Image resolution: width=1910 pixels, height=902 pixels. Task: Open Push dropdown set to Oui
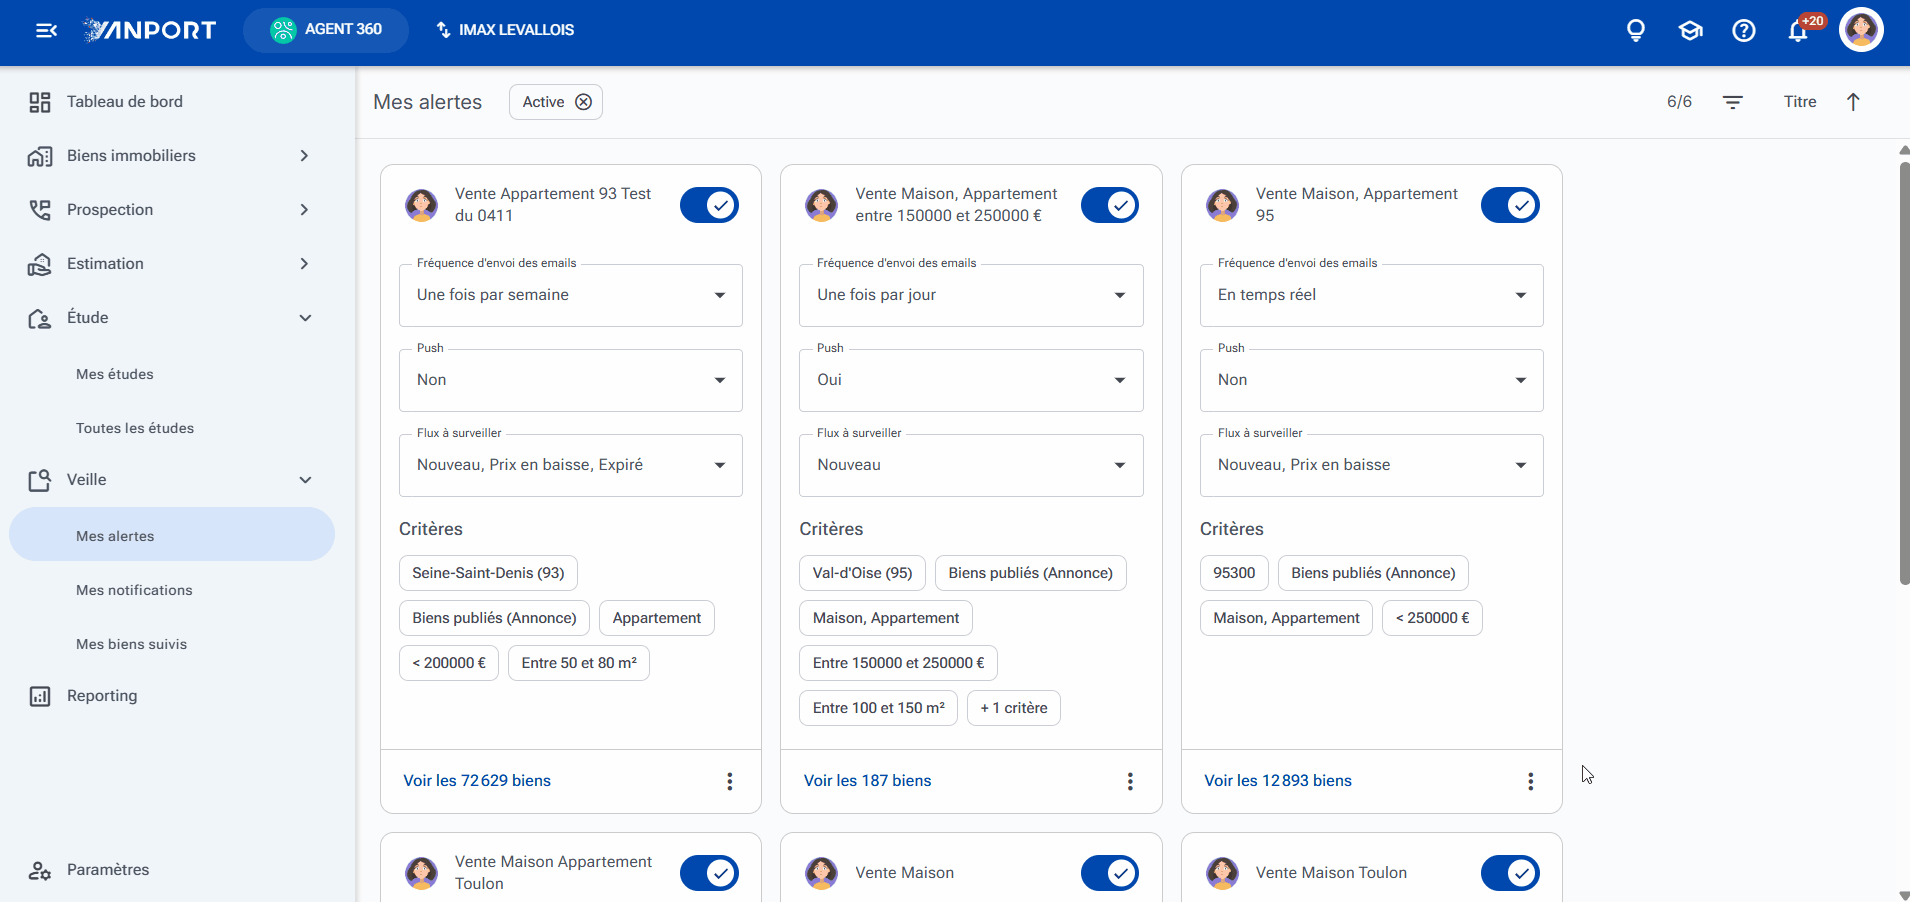pos(971,380)
